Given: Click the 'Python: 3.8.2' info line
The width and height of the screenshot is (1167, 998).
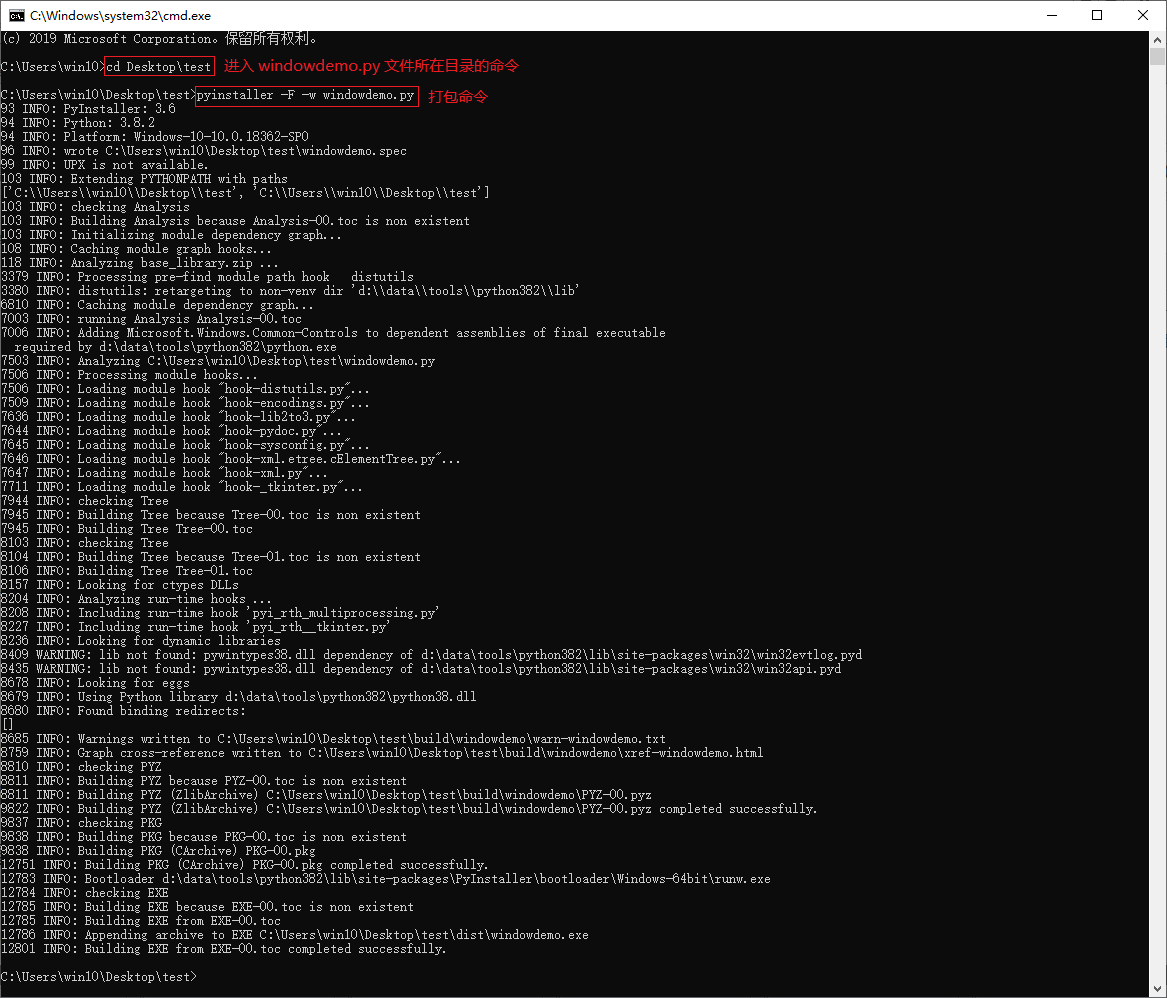Looking at the screenshot, I should 78,123.
